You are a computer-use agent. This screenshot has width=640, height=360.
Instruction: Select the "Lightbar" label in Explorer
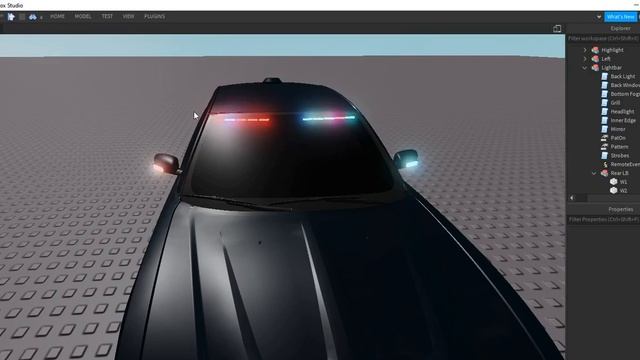click(611, 68)
